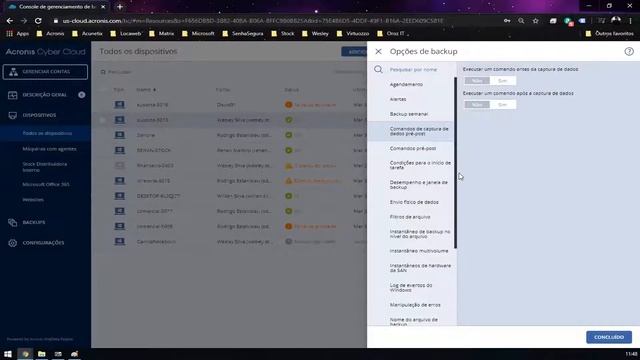The image size is (640, 360).
Task: Open a new browser tab
Action: coord(120,7)
